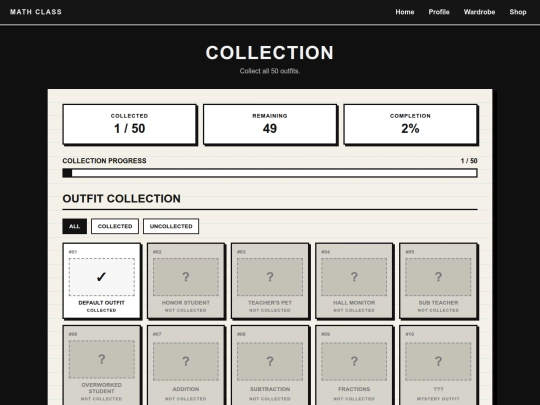Image resolution: width=540 pixels, height=405 pixels.
Task: Click the HALL MONITOR card title
Action: point(354,303)
